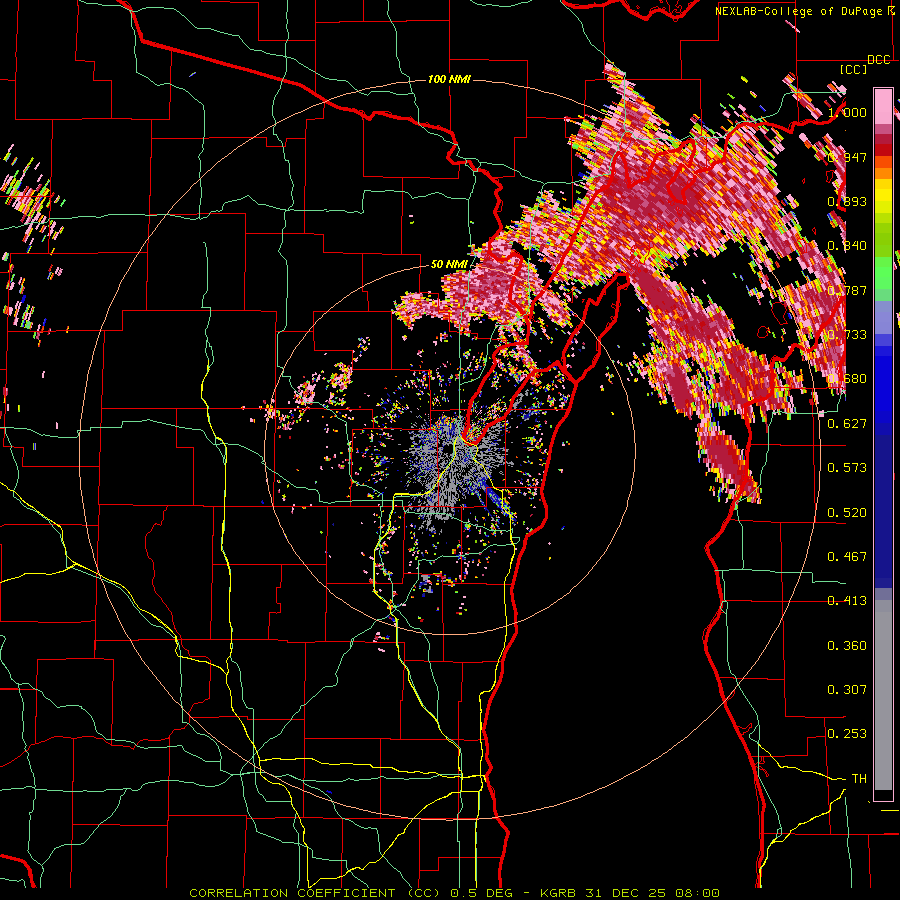Select the NEXLAB-College of DuPage title text
Screen dimensions: 900x900
[798, 11]
